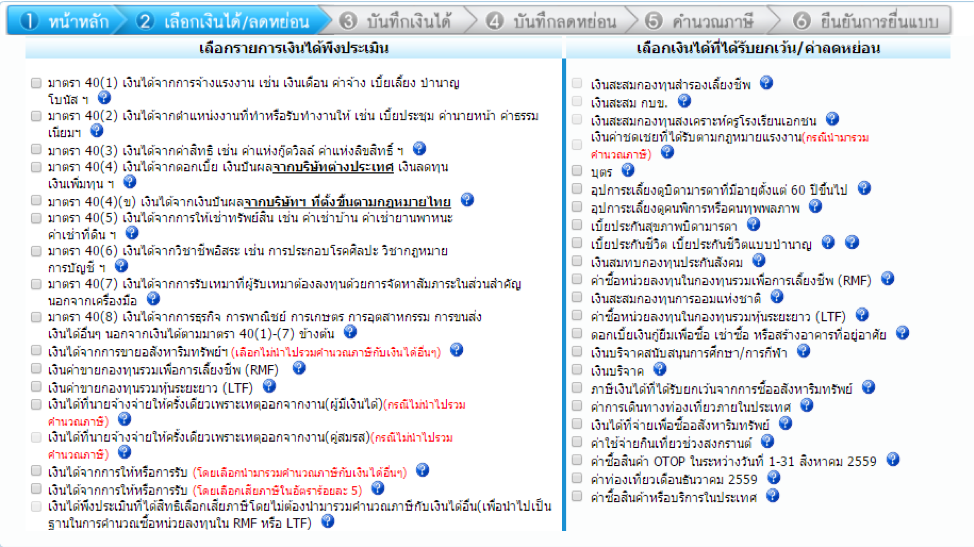Show help for เงินสะสมกองทุนสำรองเลี้ยงชีพ

(766, 83)
